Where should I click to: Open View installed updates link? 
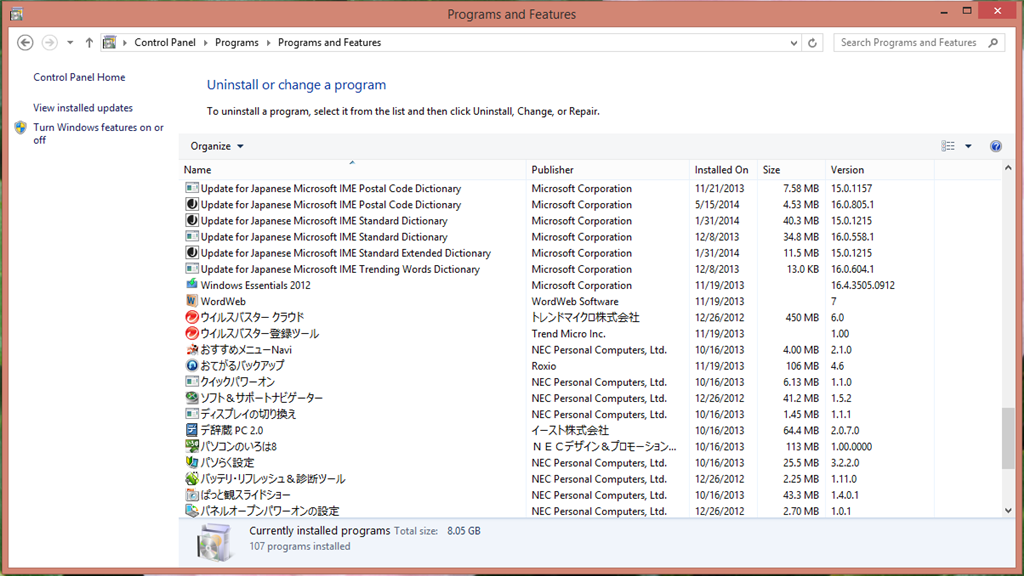(83, 108)
